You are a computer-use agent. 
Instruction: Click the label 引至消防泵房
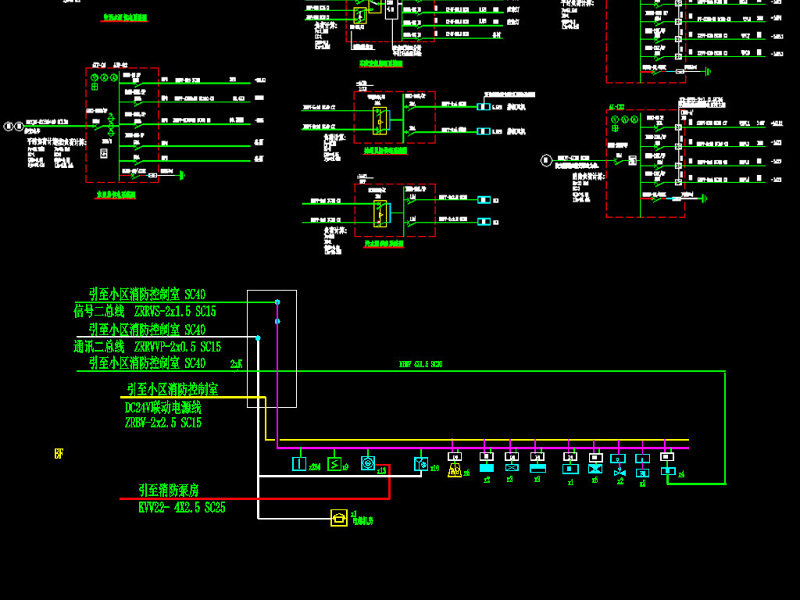click(x=169, y=490)
